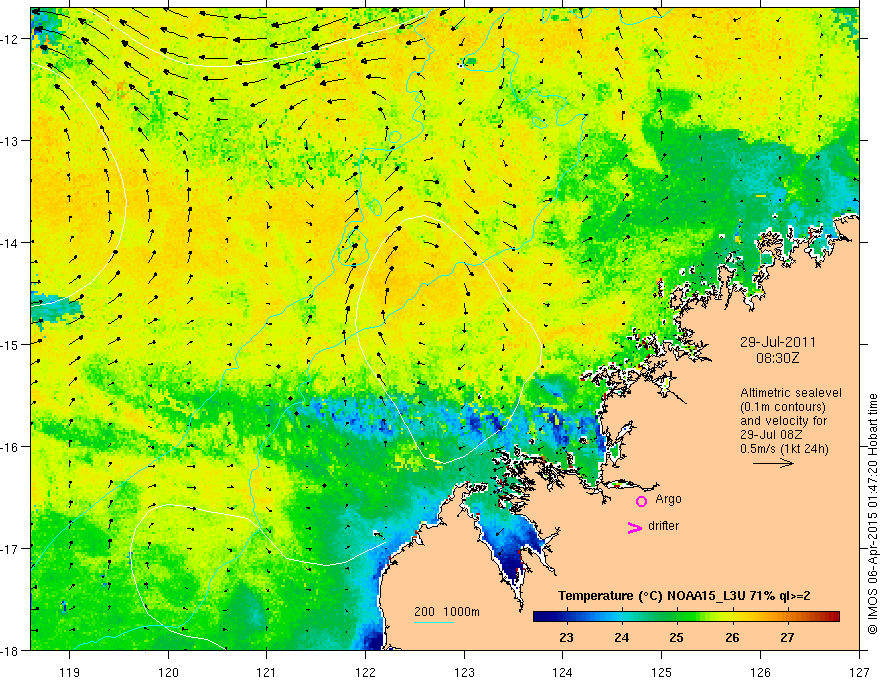Click the magenta drifter arrow symbol
Image resolution: width=880 pixels, height=680 pixels.
(635, 527)
